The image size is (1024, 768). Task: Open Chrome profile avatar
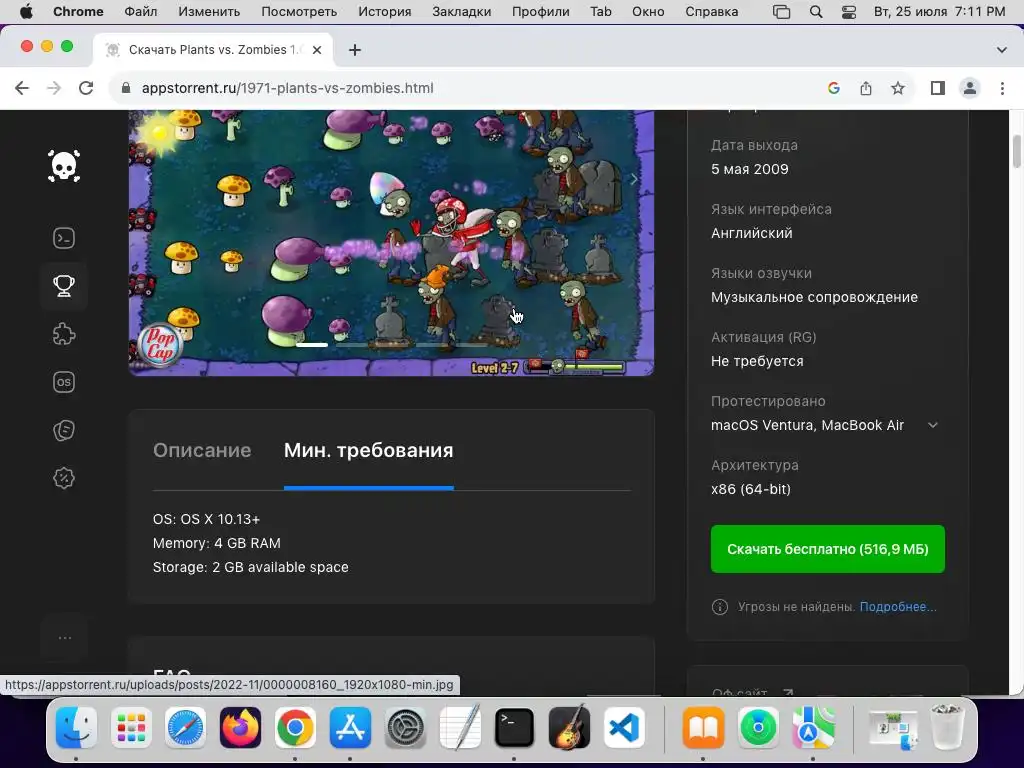(970, 88)
